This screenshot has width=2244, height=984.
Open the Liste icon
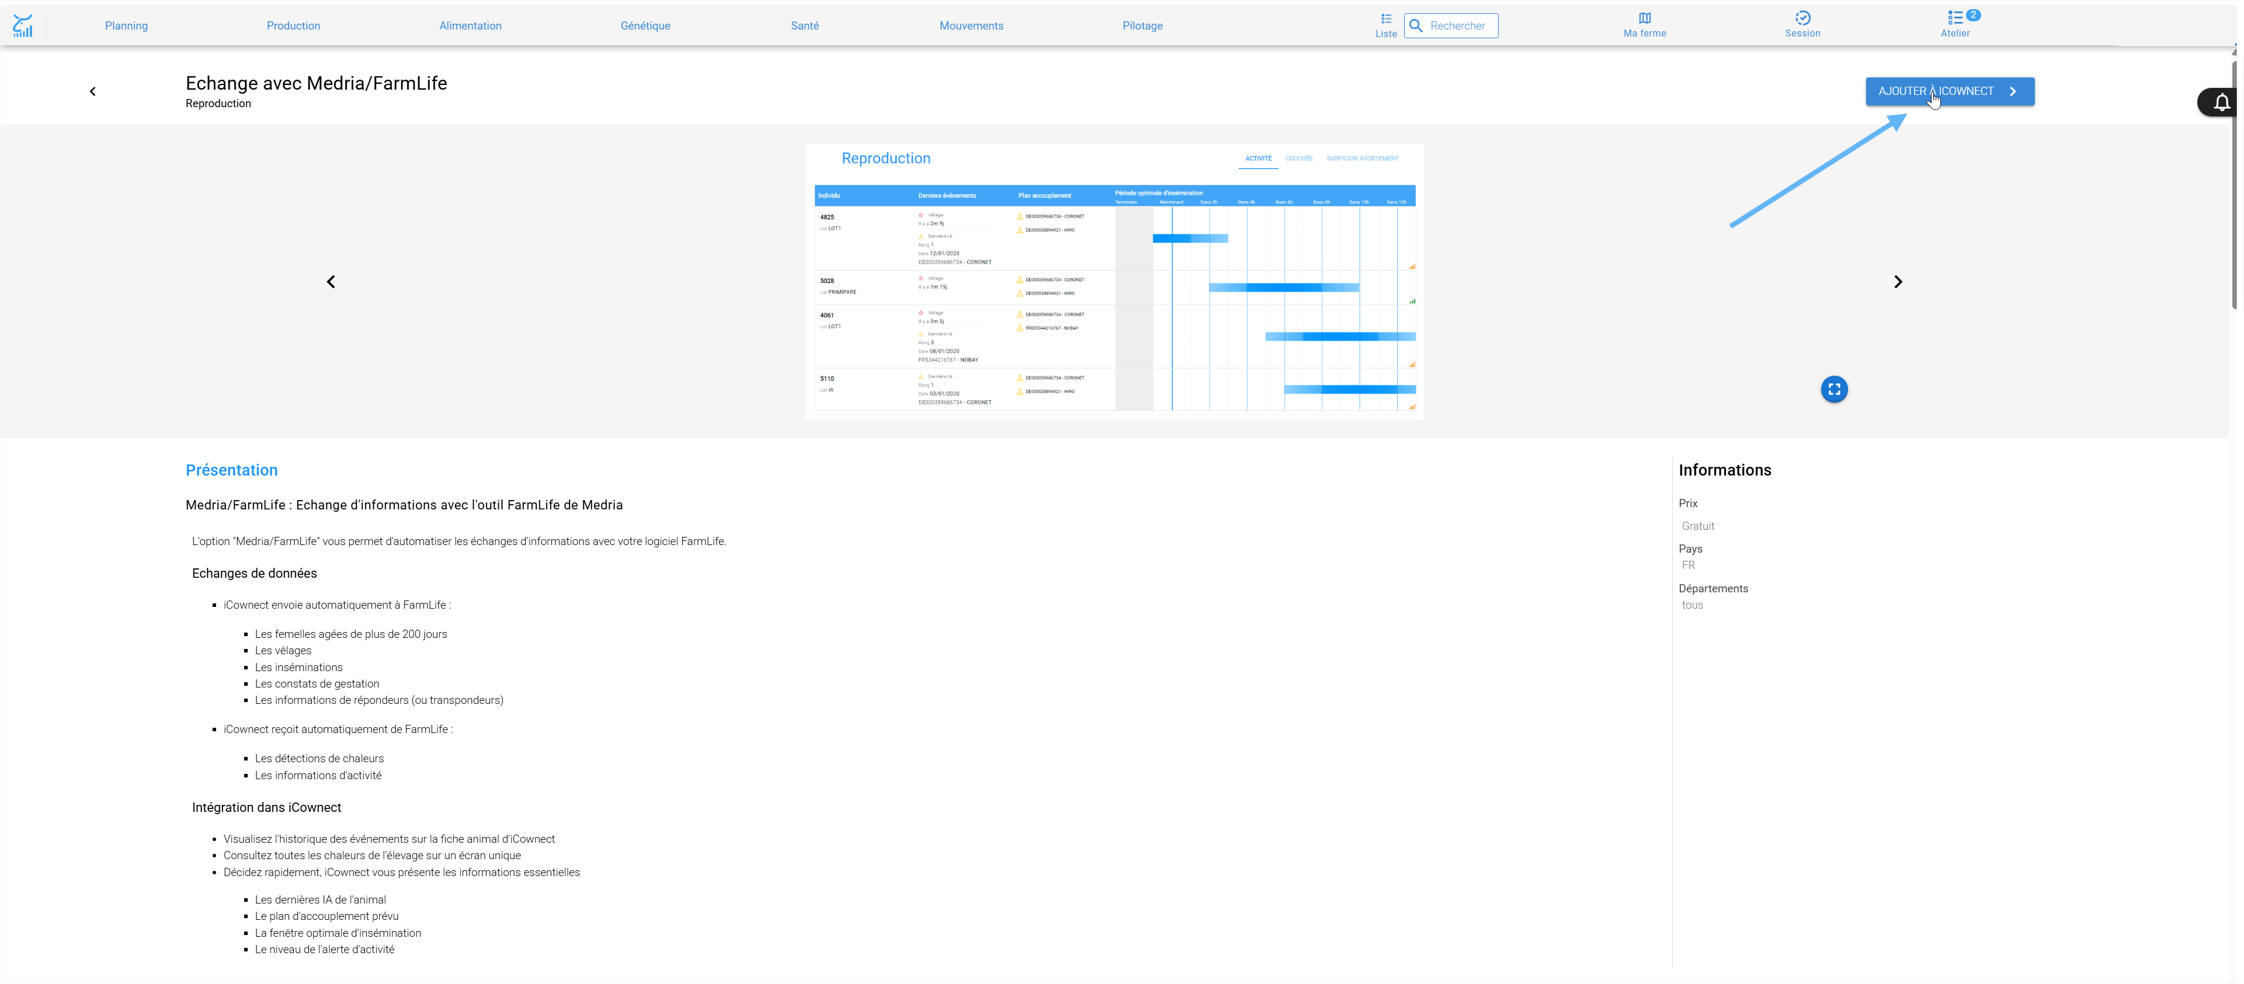click(1386, 25)
